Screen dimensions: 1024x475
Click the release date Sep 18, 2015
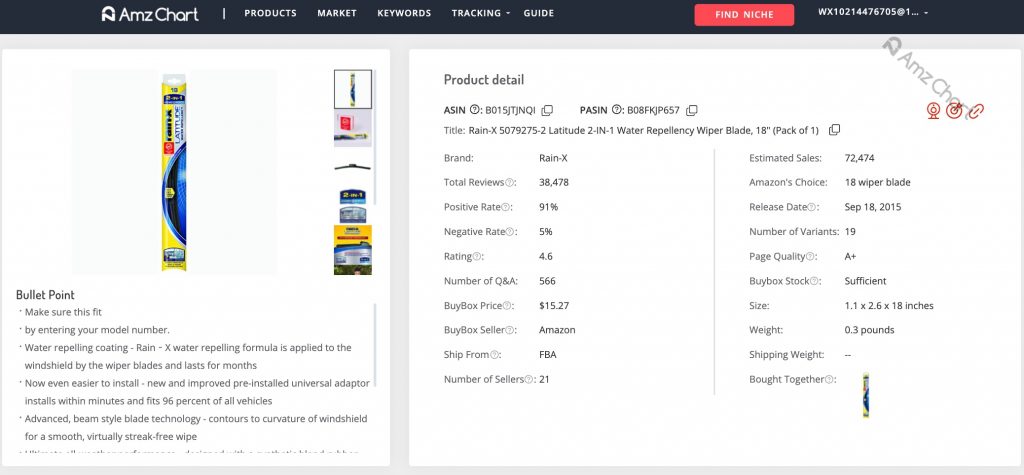[872, 207]
